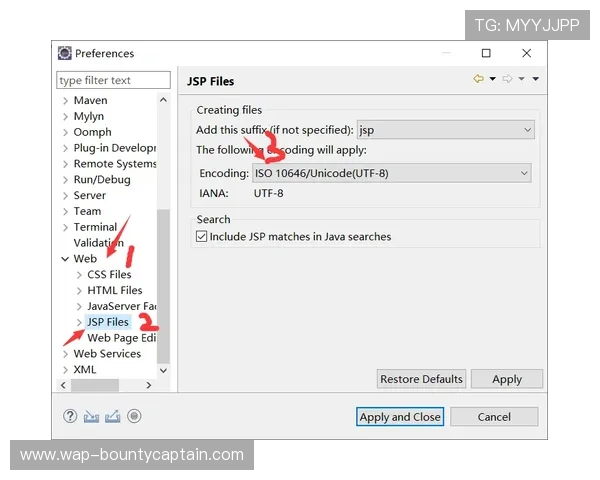Click the Help question mark icon
The height and width of the screenshot is (480, 600).
70,416
